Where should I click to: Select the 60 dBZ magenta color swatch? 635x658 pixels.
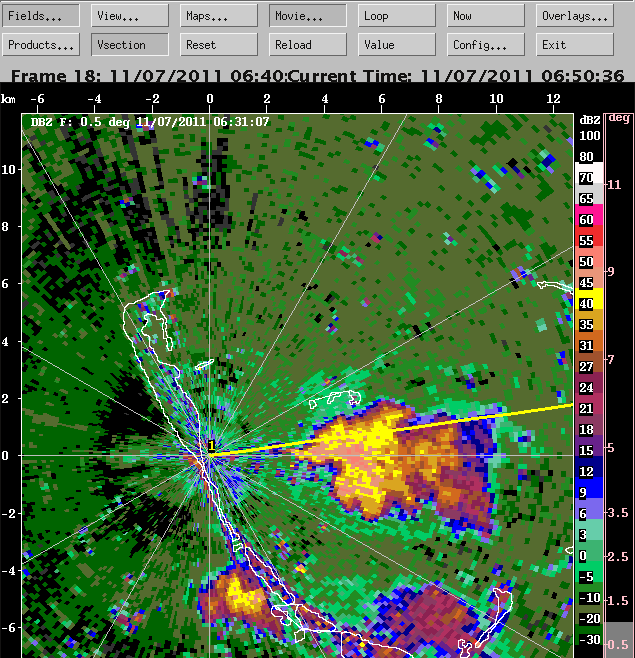589,215
